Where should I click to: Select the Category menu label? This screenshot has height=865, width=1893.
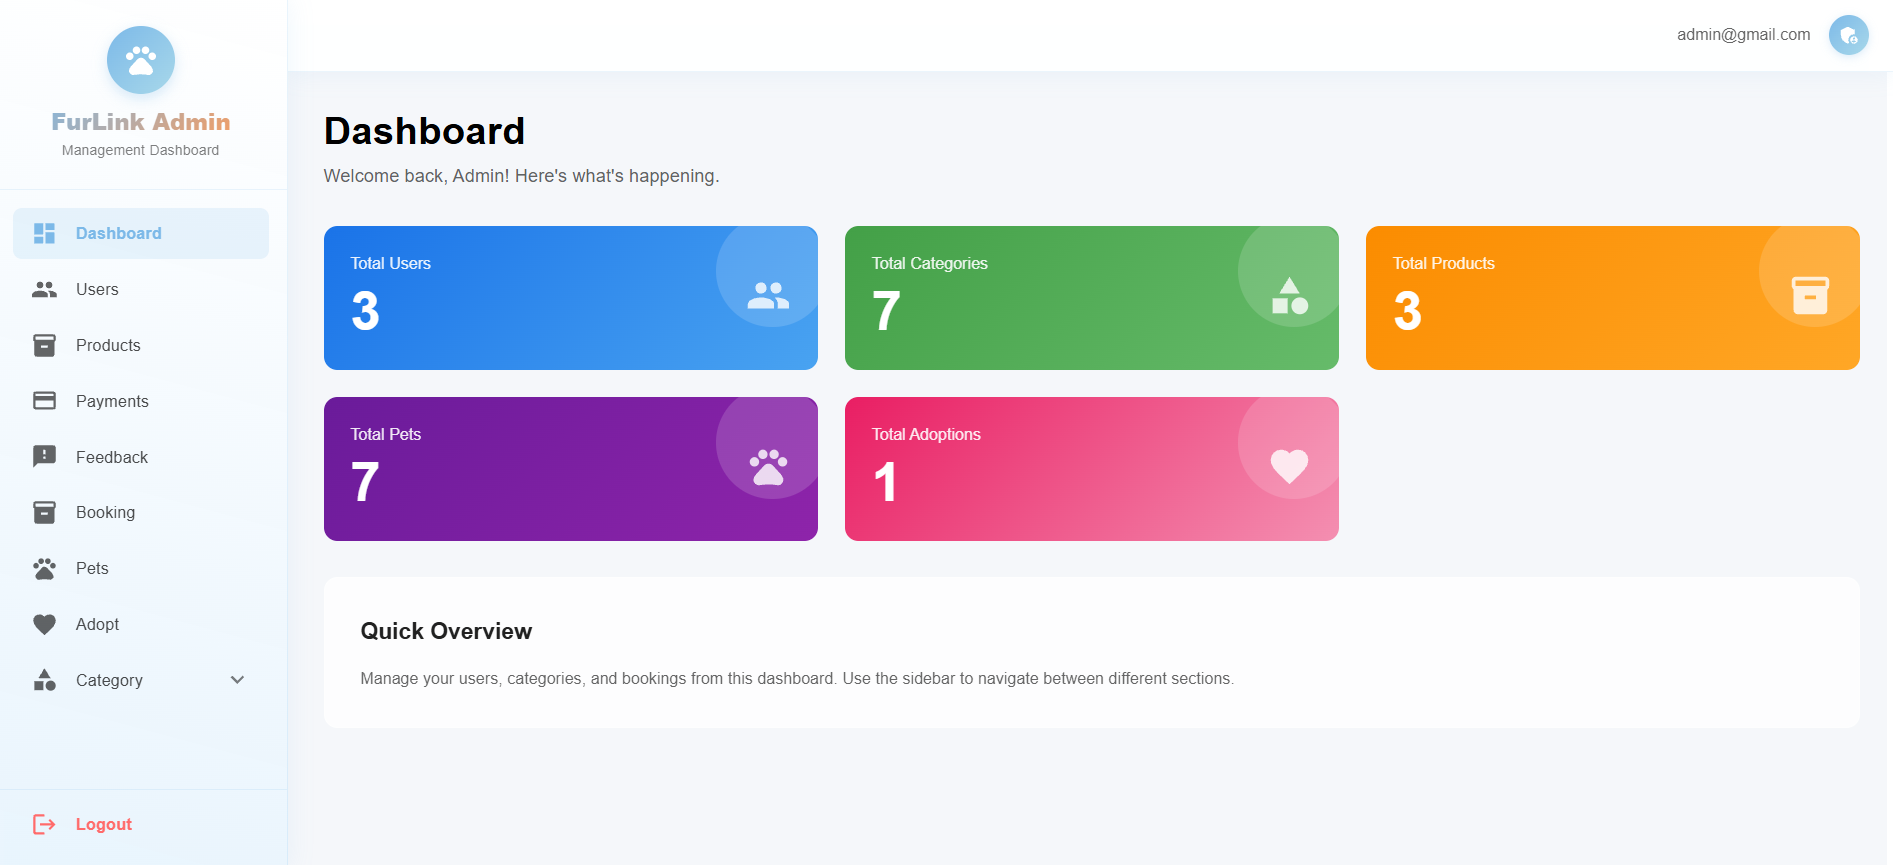tap(109, 680)
